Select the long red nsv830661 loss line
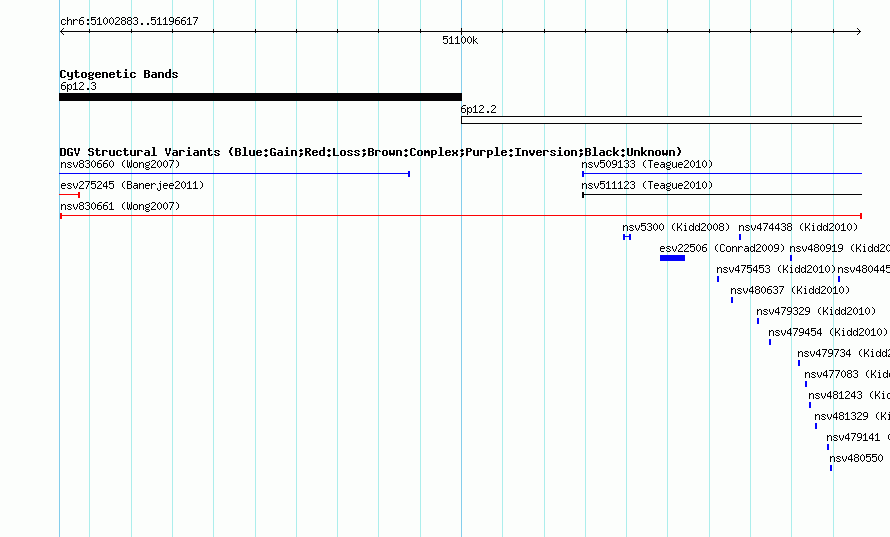The image size is (890, 537). 461,216
